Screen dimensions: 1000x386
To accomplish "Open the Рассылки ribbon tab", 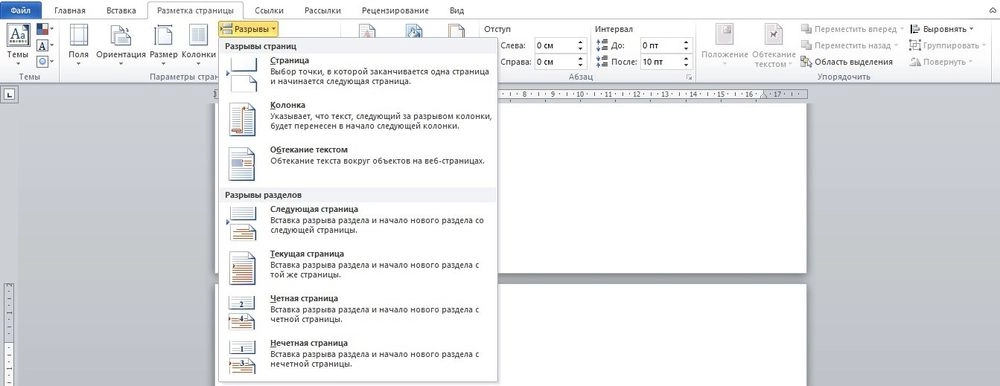I will click(322, 11).
